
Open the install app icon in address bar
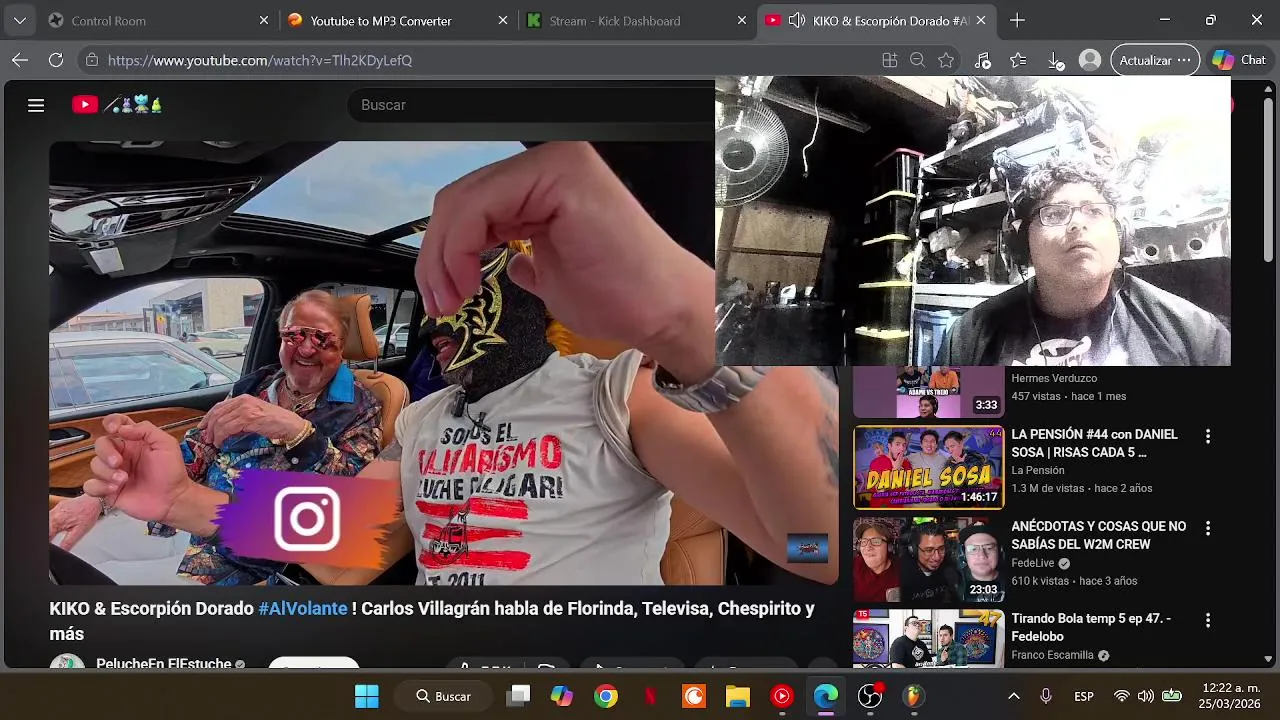(889, 60)
